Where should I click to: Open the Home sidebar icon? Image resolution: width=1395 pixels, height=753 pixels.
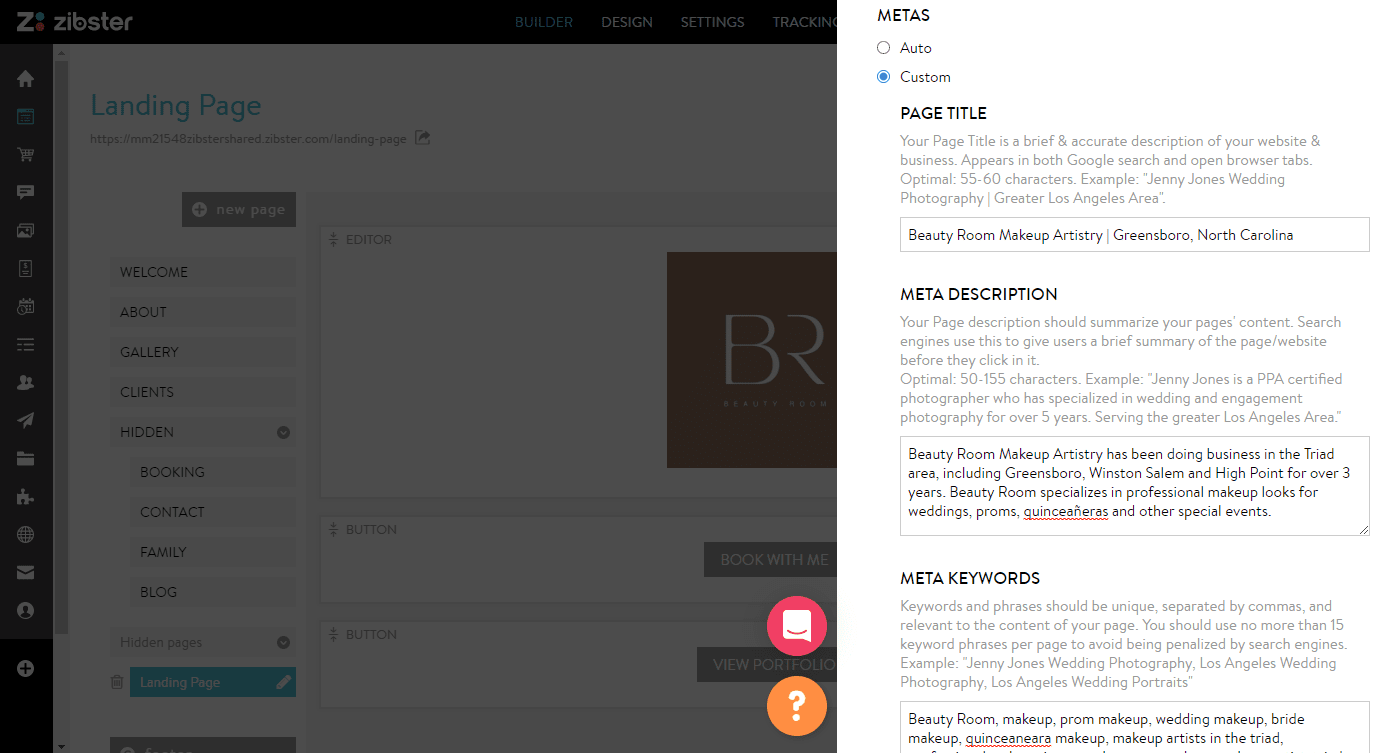(x=25, y=78)
